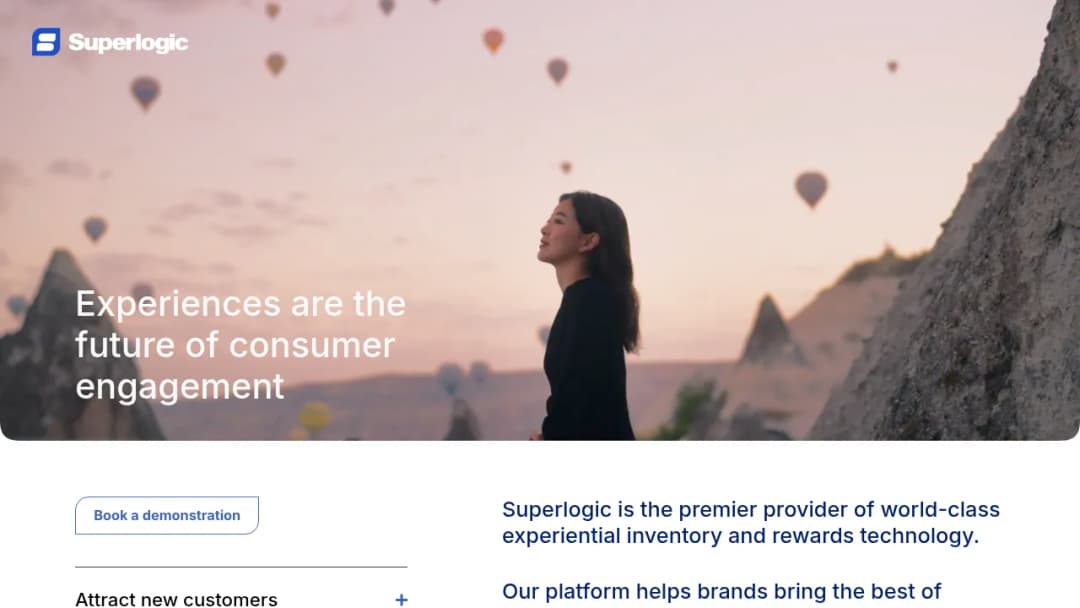Select the orange hot air balloon at top

pyautogui.click(x=493, y=41)
